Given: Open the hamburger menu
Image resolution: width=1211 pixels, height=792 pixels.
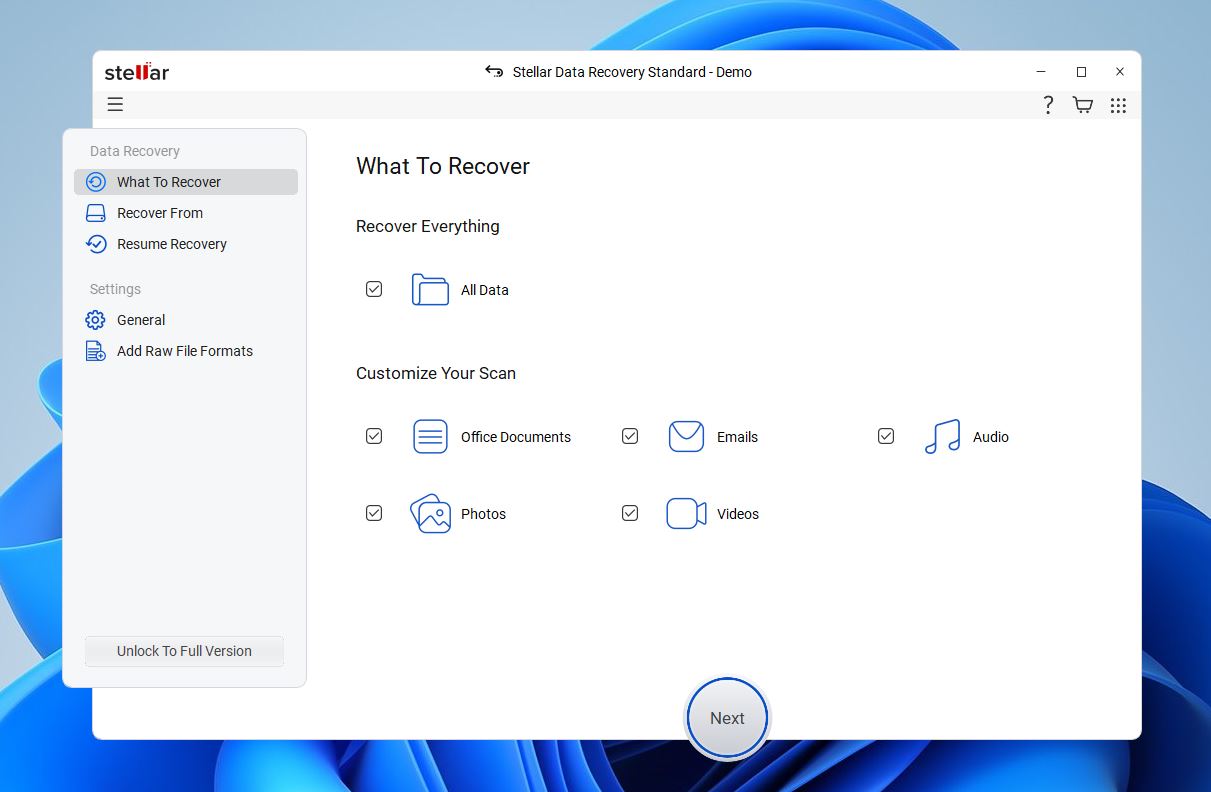Looking at the screenshot, I should [115, 104].
